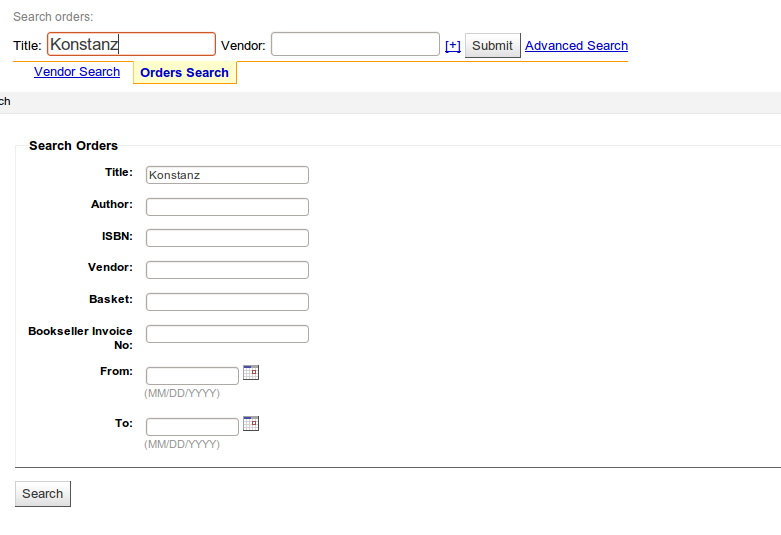Screen dimensions: 781x535
Task: Click into the ISBN field
Action: [x=227, y=238]
